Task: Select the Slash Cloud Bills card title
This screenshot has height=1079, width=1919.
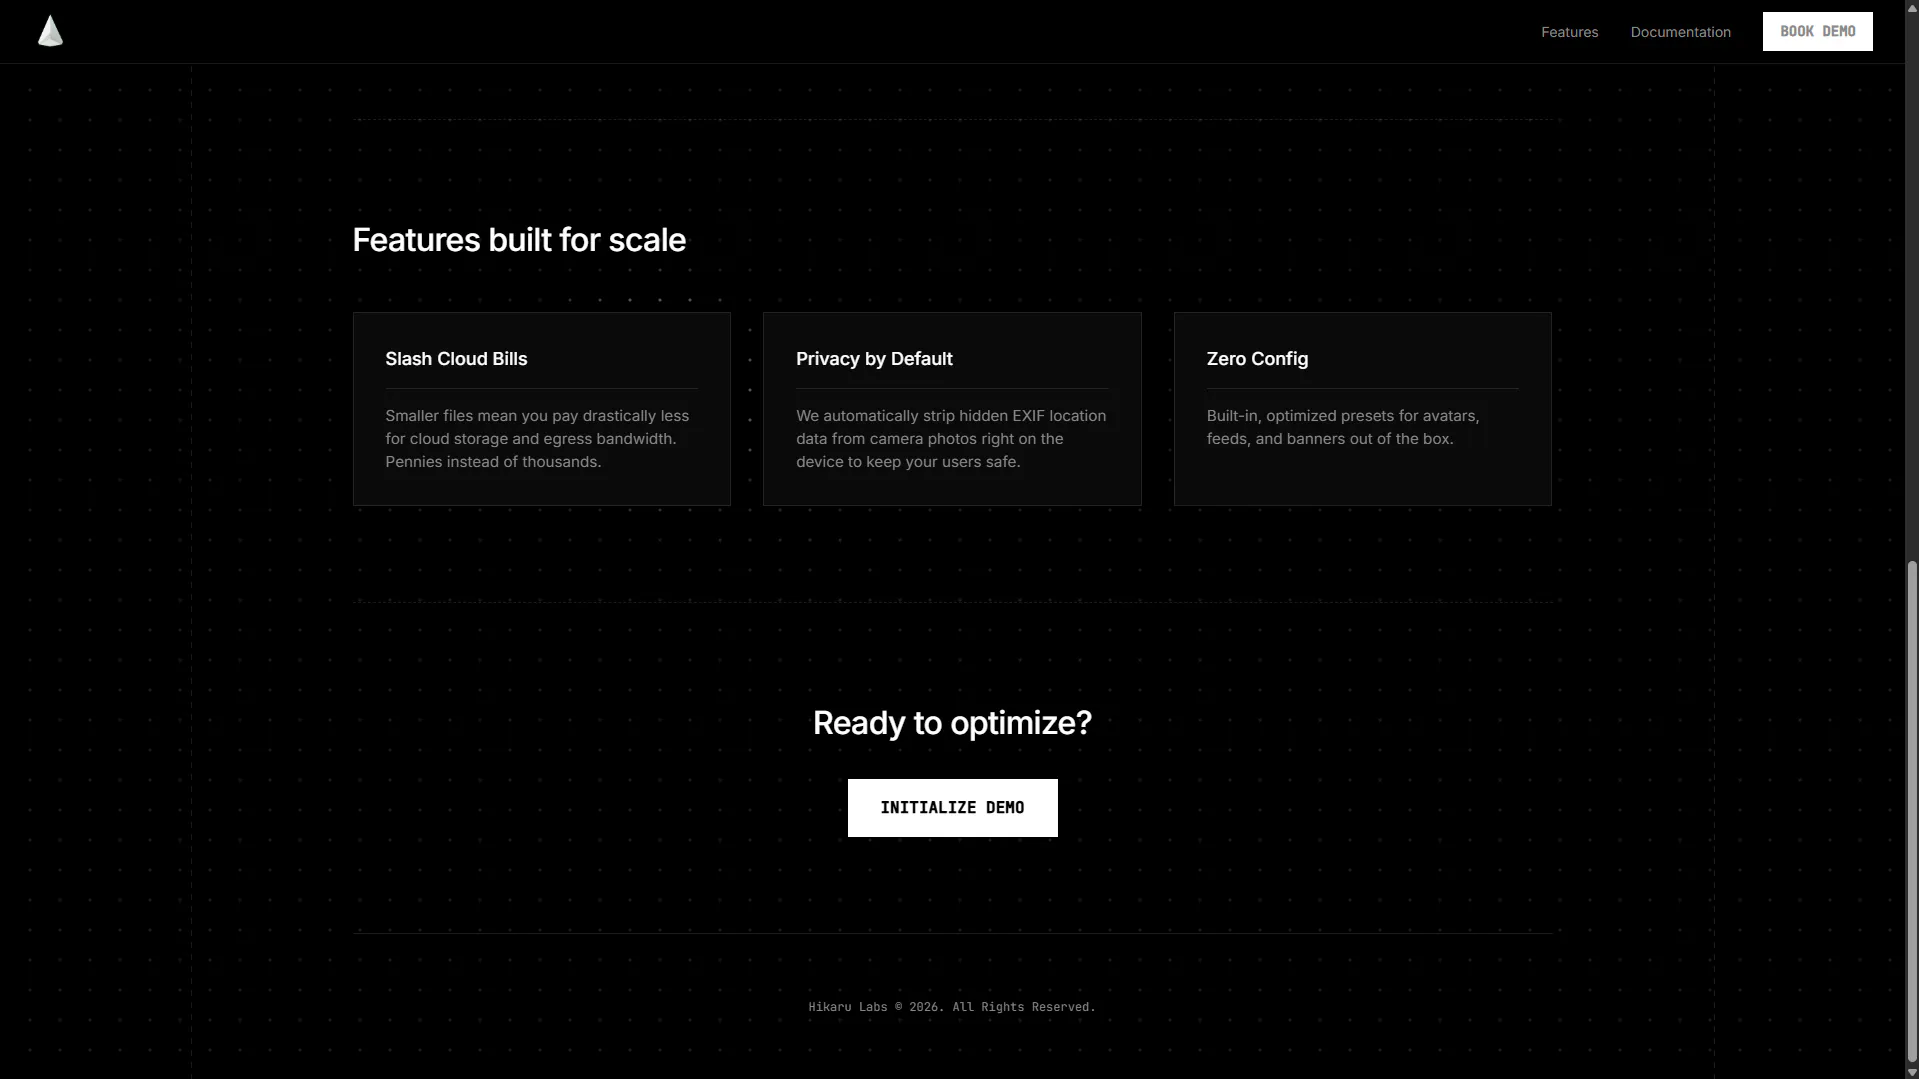Action: click(456, 358)
